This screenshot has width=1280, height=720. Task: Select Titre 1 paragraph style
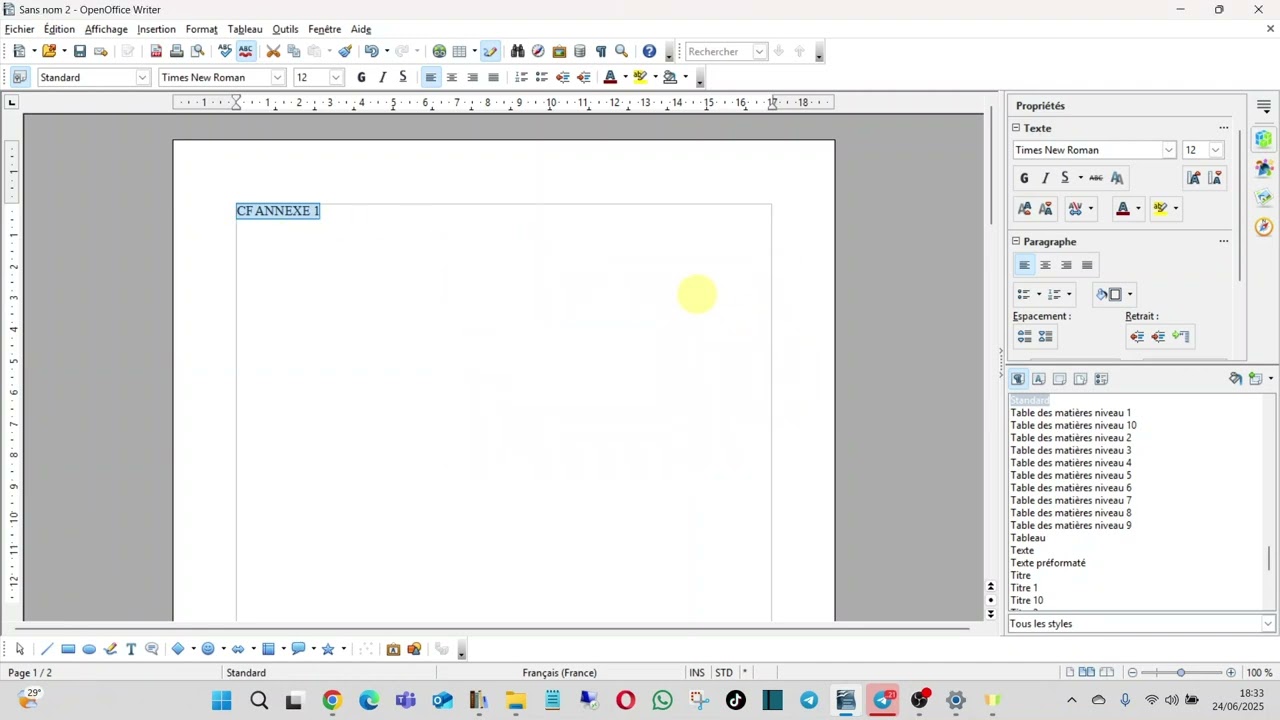point(1024,588)
